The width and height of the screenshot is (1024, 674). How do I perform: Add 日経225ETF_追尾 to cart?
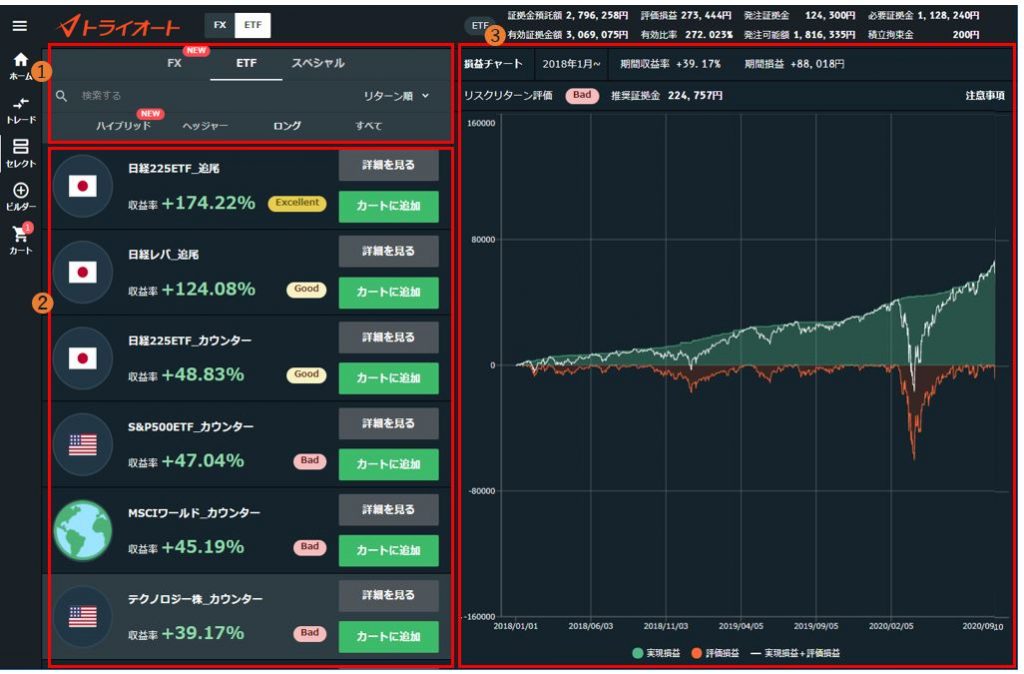(389, 206)
